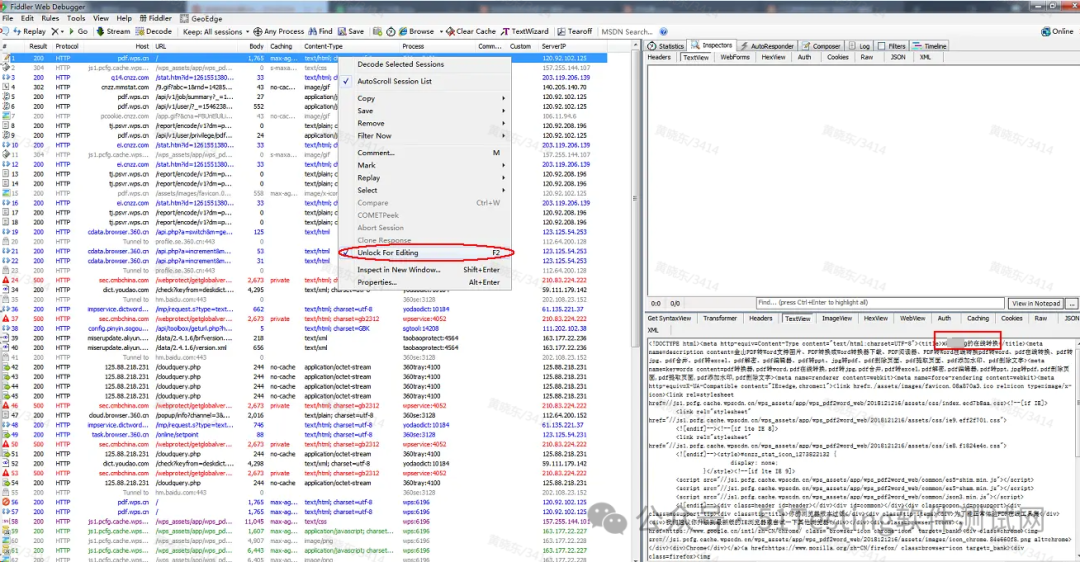Viewport: 1080px width, 562px height.
Task: Click the comment bubble toolbar icon
Action: [x=6, y=32]
